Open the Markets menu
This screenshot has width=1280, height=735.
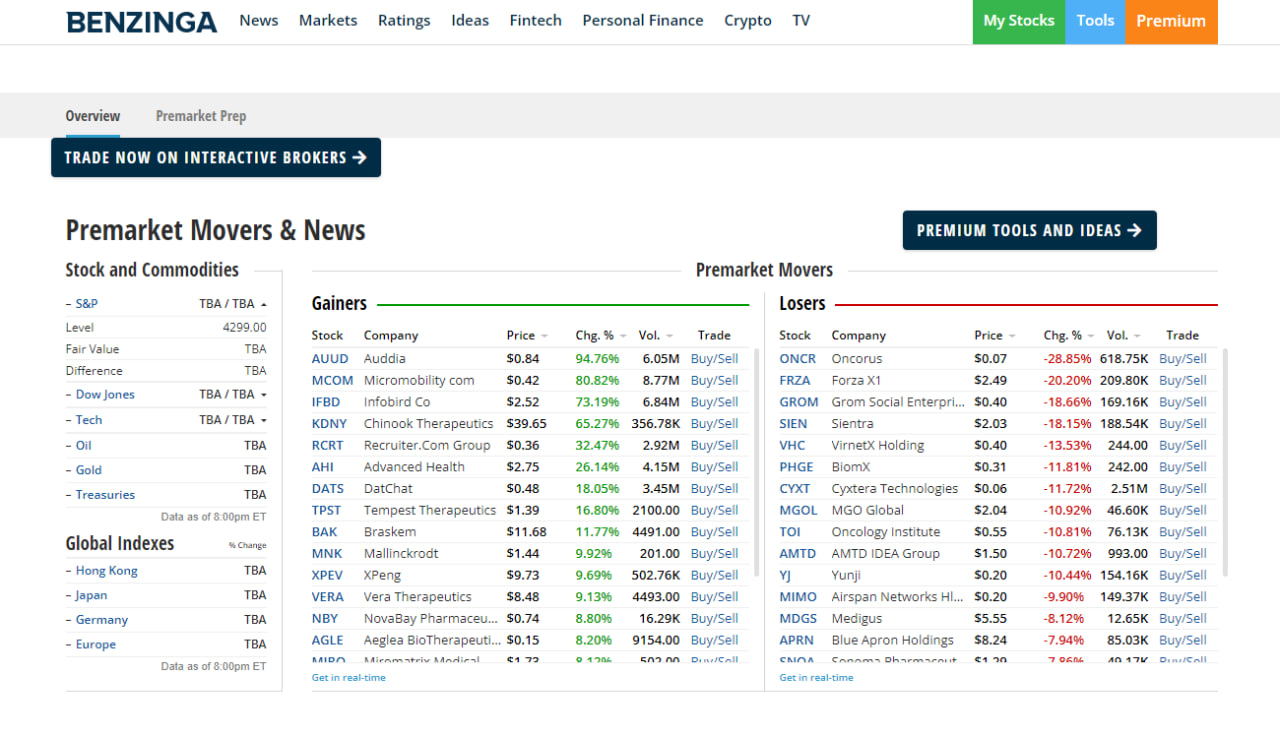(x=328, y=20)
